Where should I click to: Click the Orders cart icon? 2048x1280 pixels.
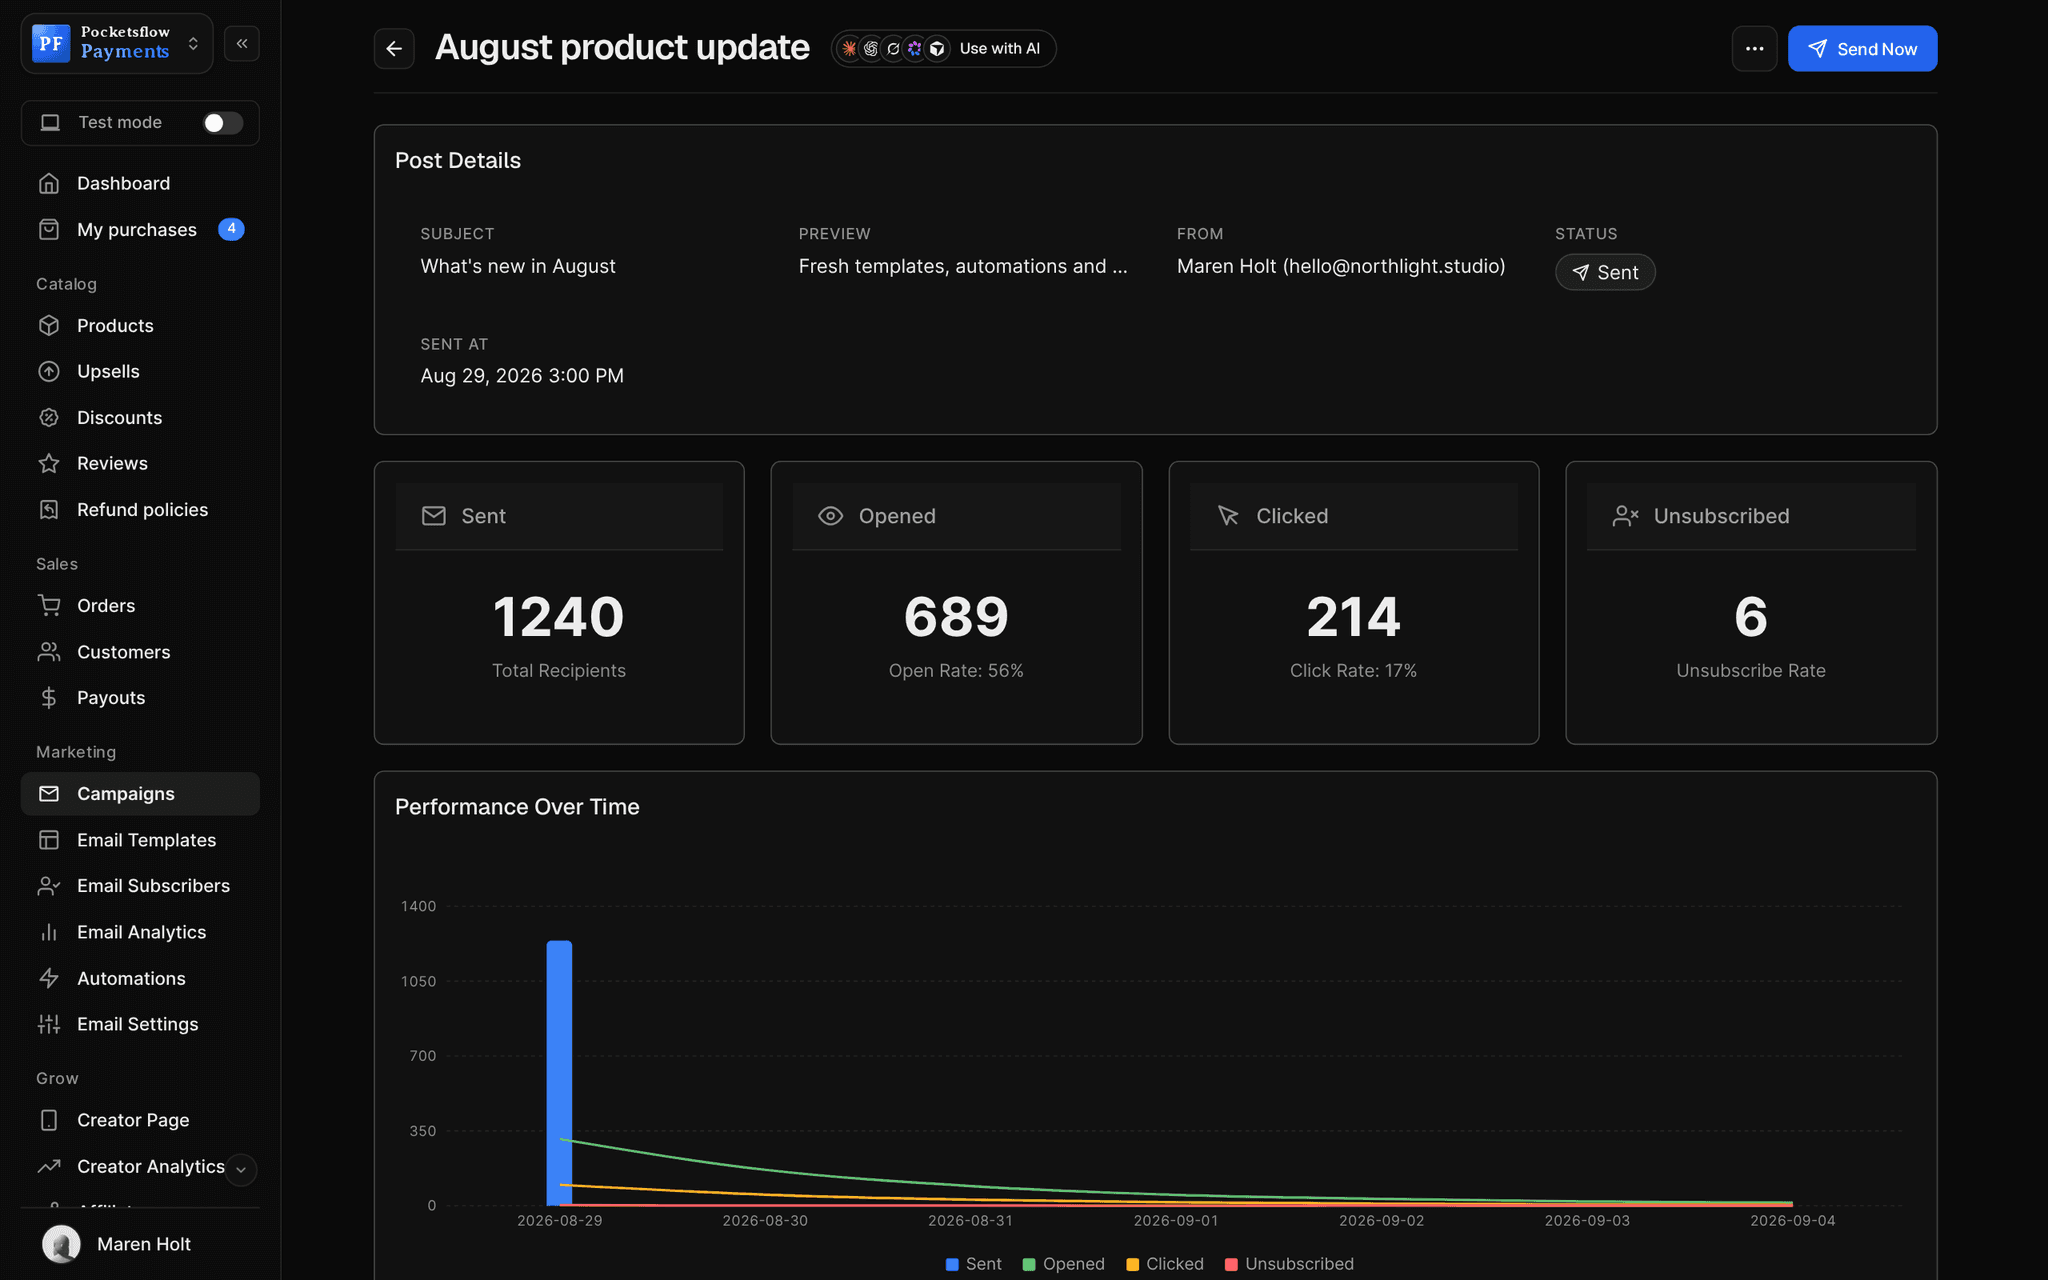pos(49,605)
